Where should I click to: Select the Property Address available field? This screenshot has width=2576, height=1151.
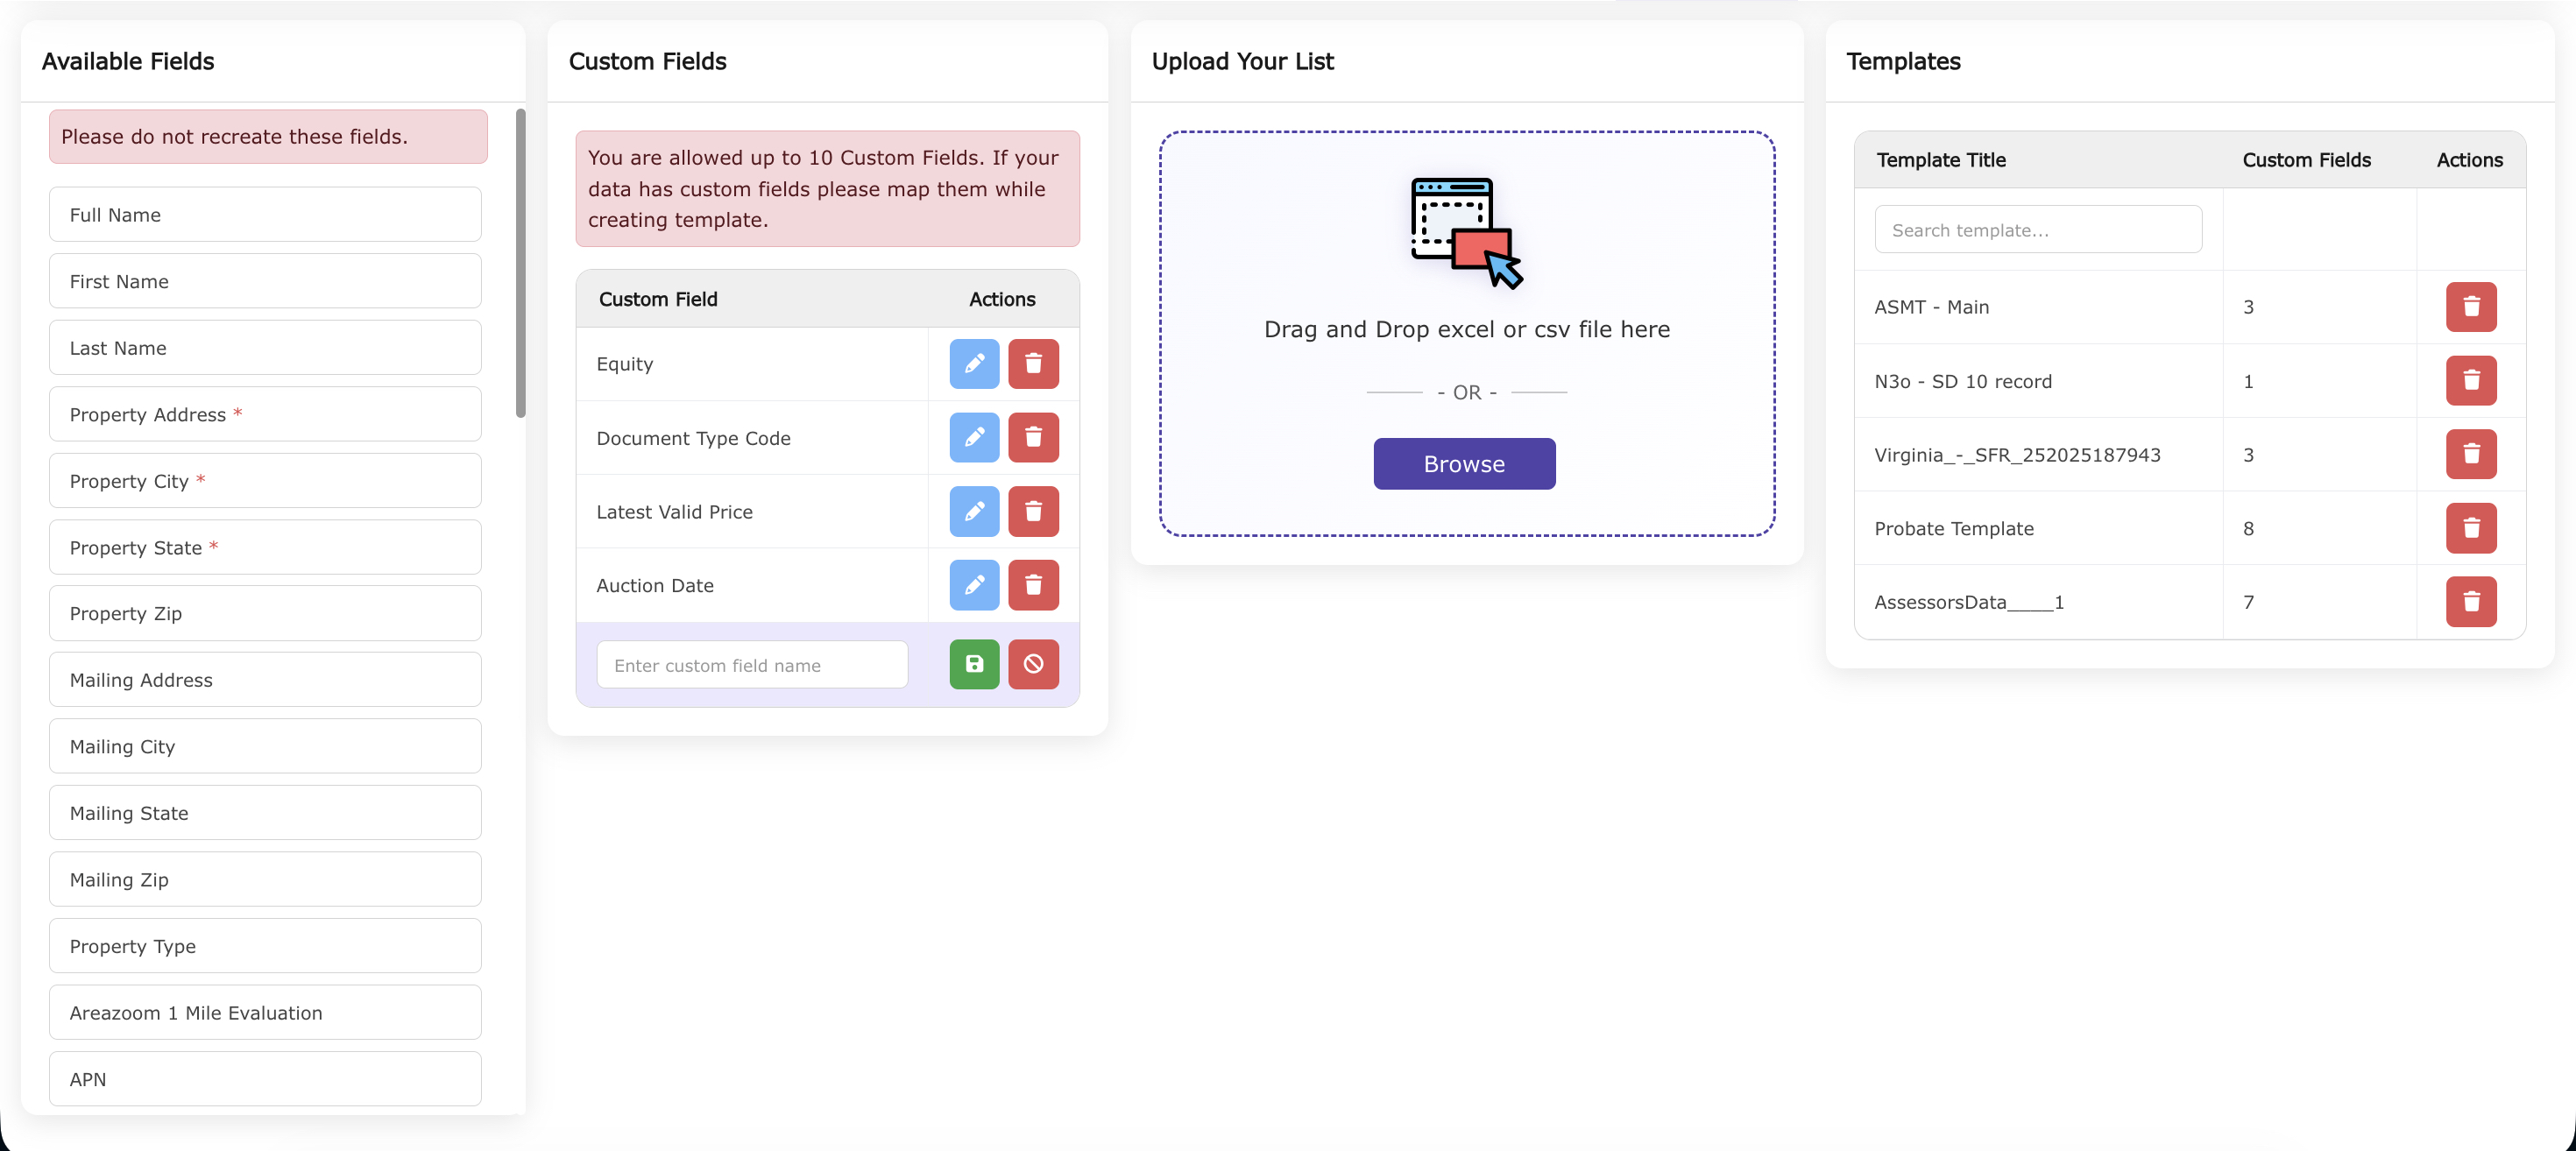(x=264, y=413)
